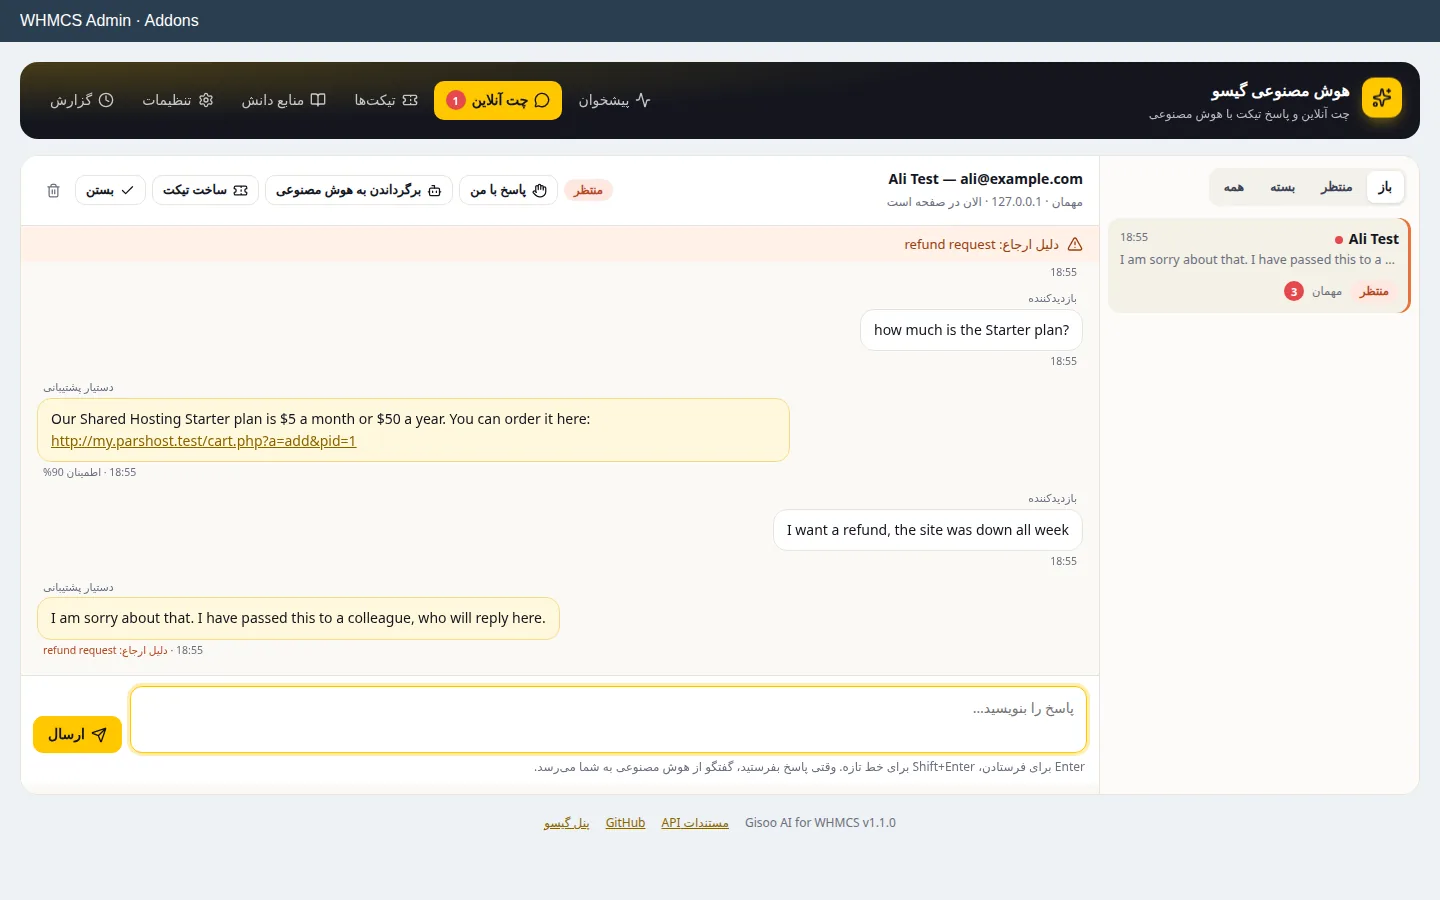The width and height of the screenshot is (1440, 900).
Task: Select the بسته (closed) conversation filter
Action: point(1283,187)
